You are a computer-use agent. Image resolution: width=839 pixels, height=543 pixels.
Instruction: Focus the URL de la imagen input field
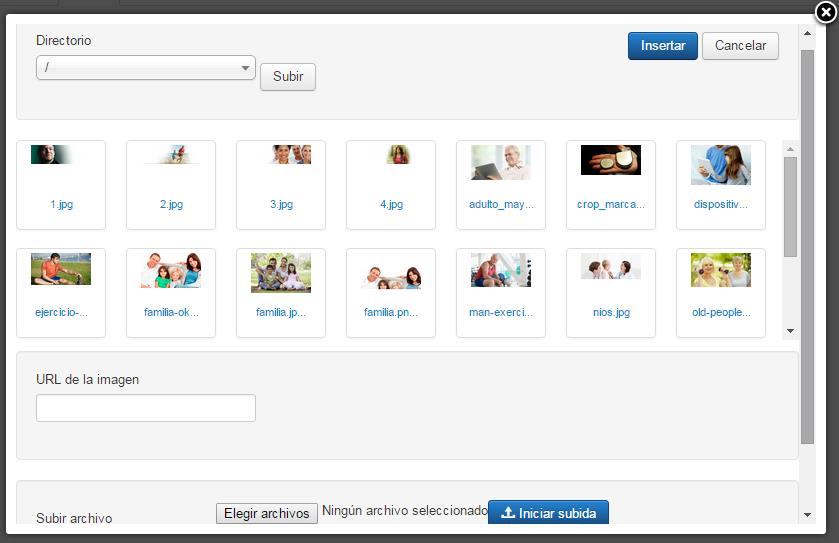coord(146,408)
